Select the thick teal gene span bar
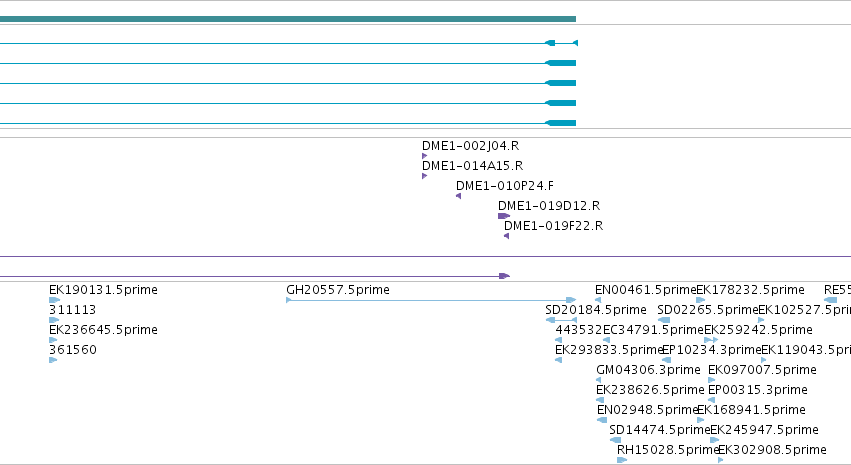851x465 pixels. click(x=288, y=19)
